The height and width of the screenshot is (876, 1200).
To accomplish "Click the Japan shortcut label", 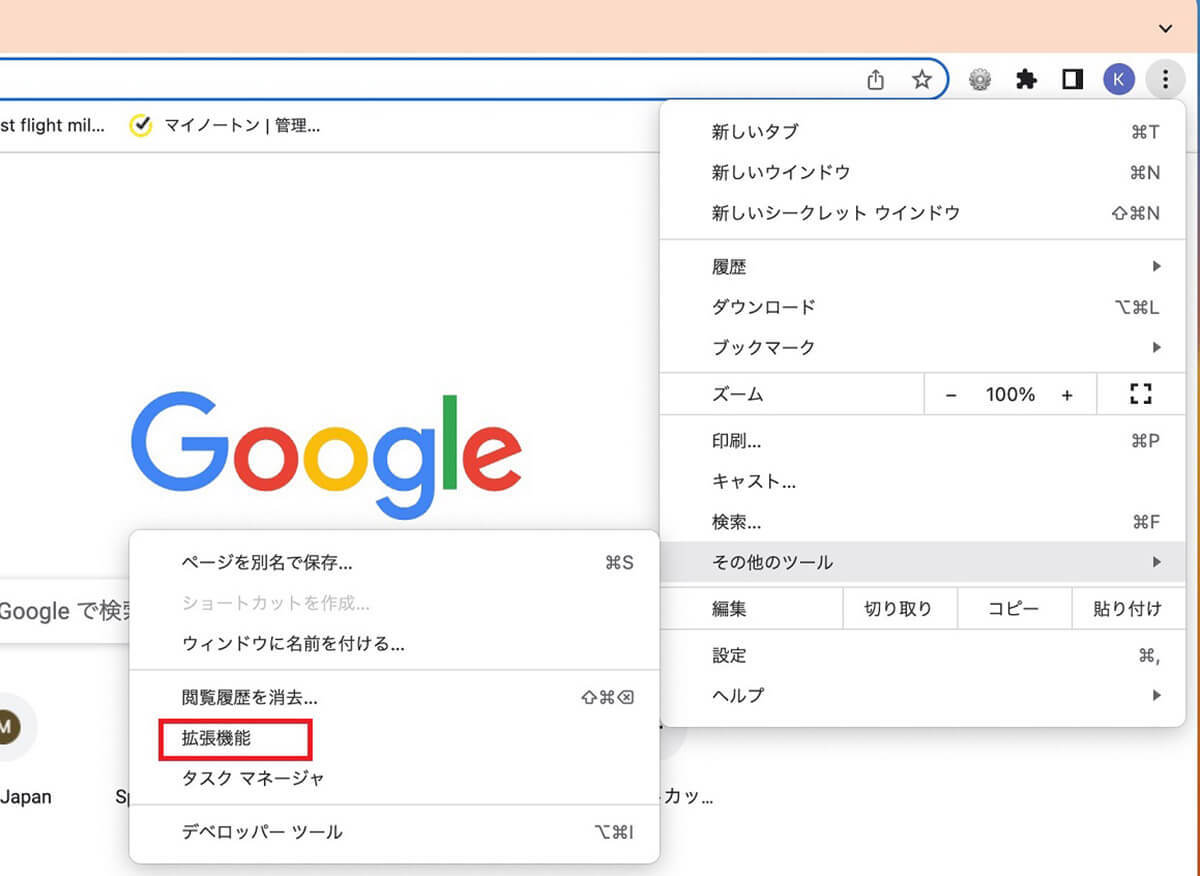I will click(x=25, y=797).
